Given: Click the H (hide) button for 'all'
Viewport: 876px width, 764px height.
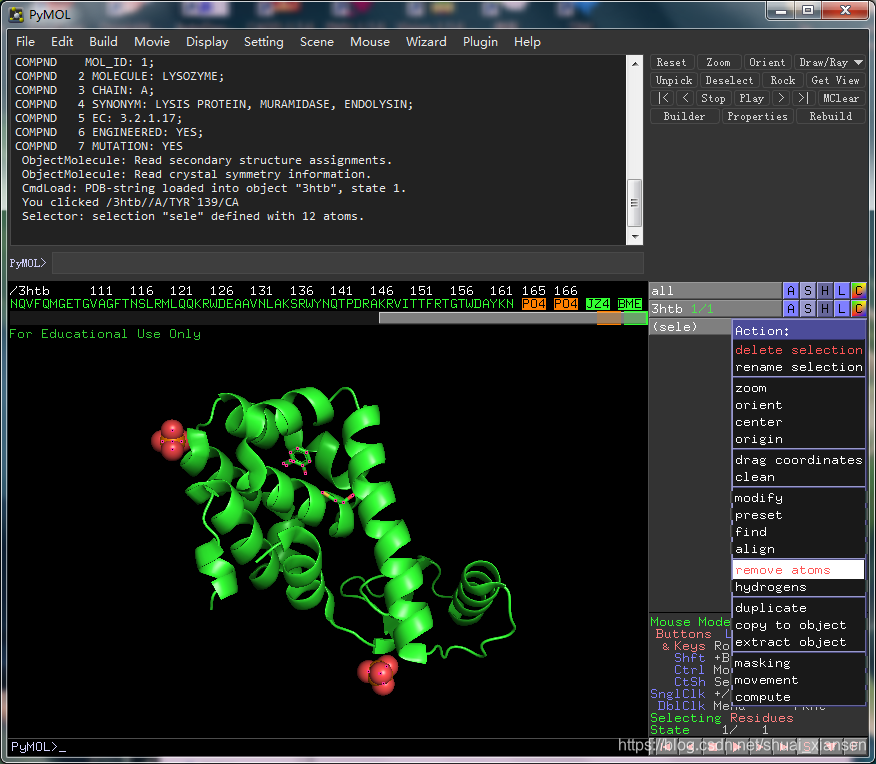Looking at the screenshot, I should [x=825, y=291].
